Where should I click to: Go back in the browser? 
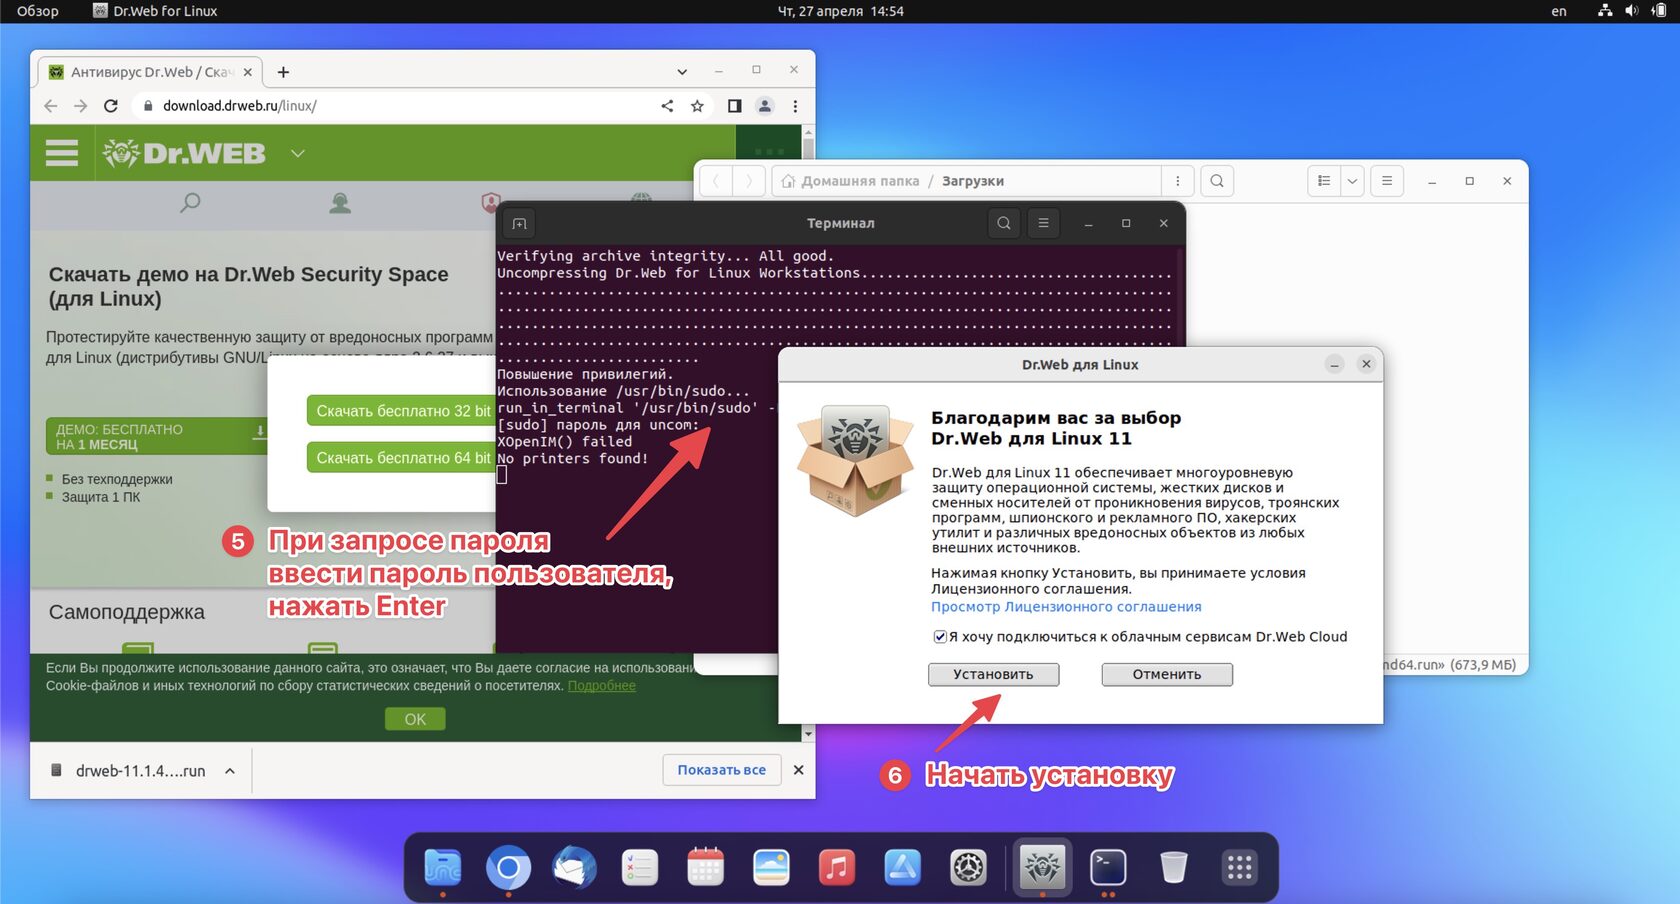(x=51, y=106)
